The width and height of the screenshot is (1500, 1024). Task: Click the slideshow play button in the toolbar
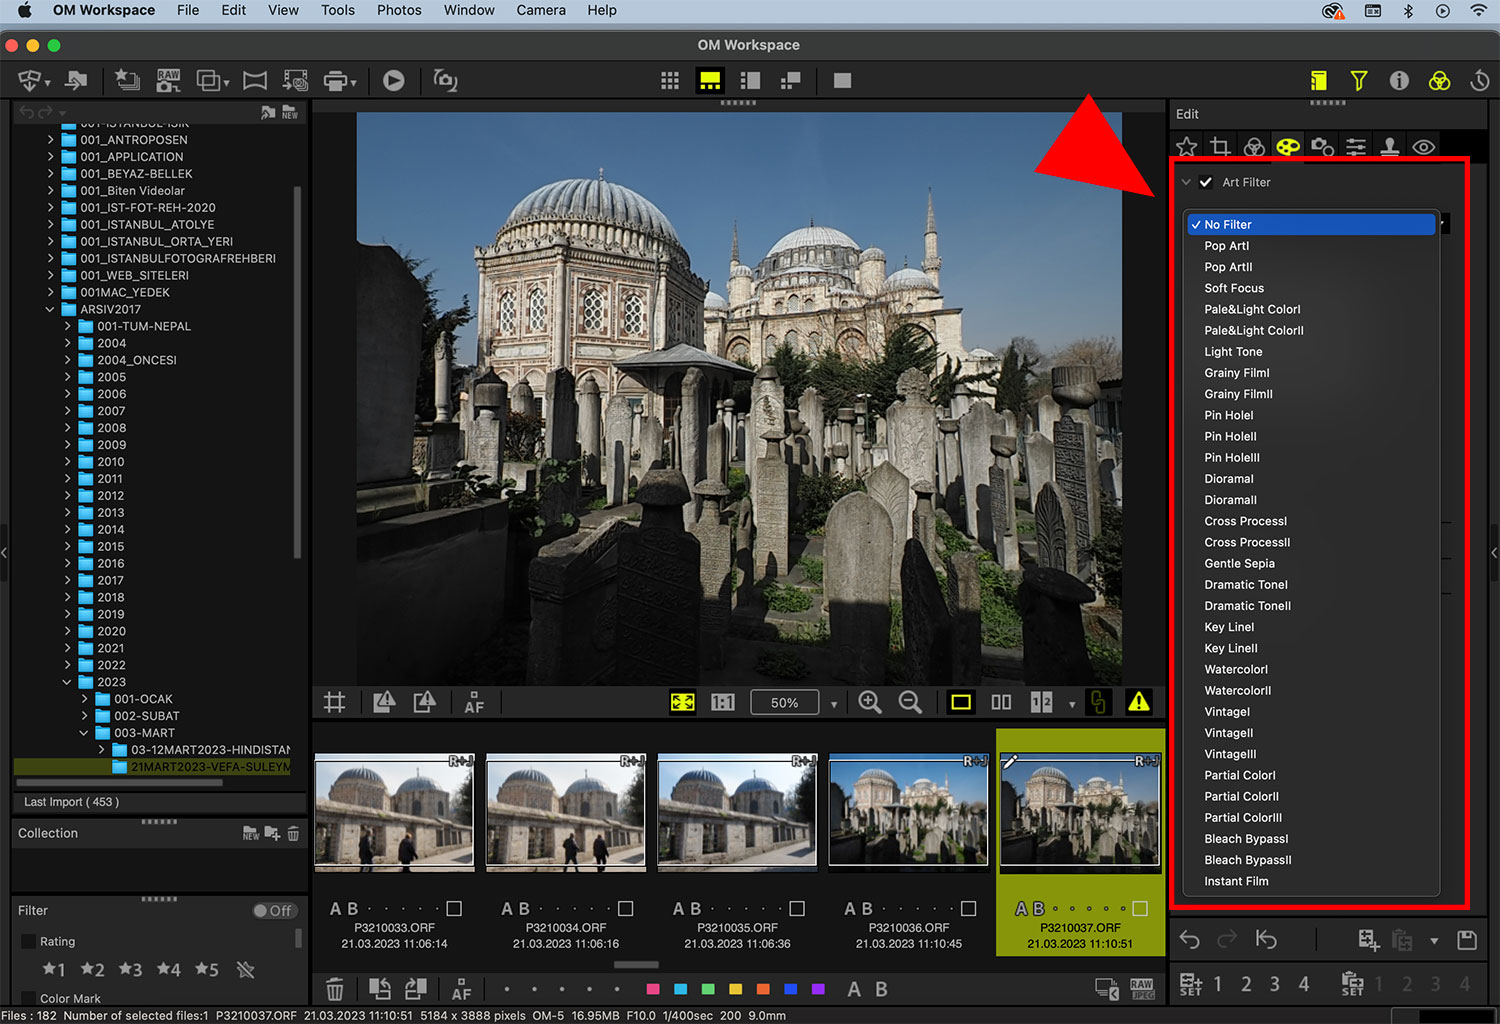pos(394,81)
